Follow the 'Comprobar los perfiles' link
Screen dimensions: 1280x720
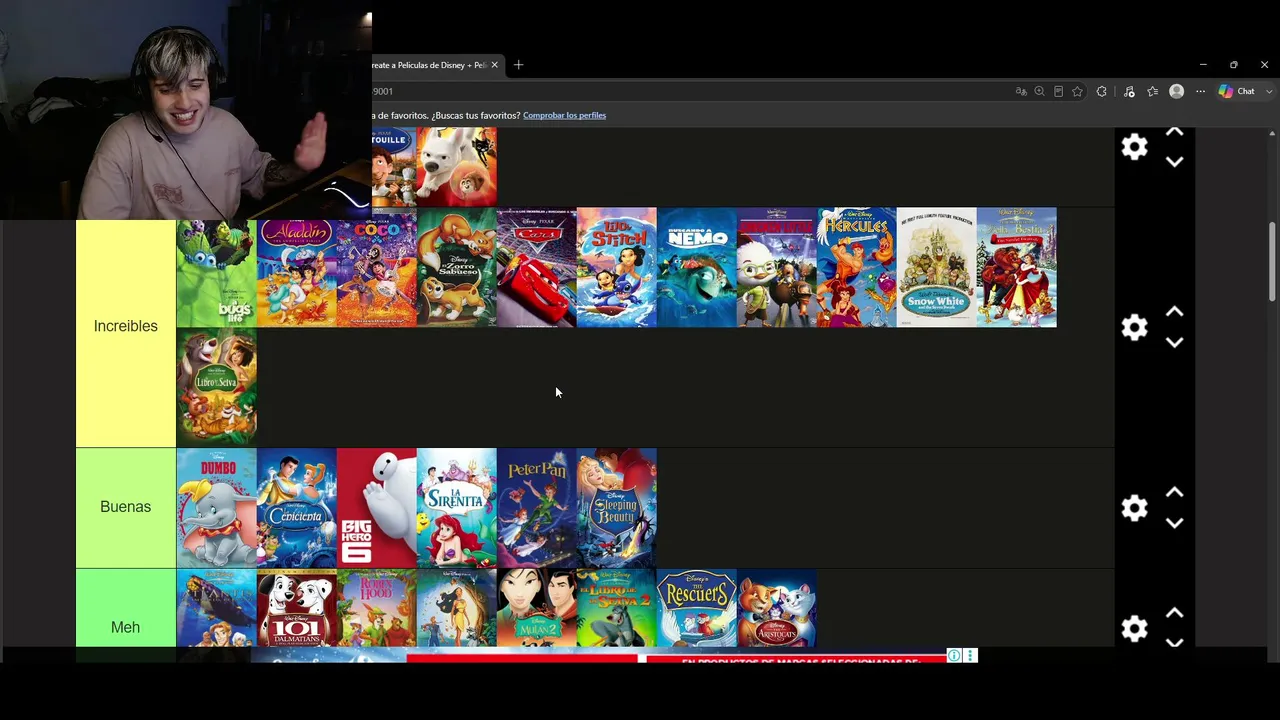(564, 115)
